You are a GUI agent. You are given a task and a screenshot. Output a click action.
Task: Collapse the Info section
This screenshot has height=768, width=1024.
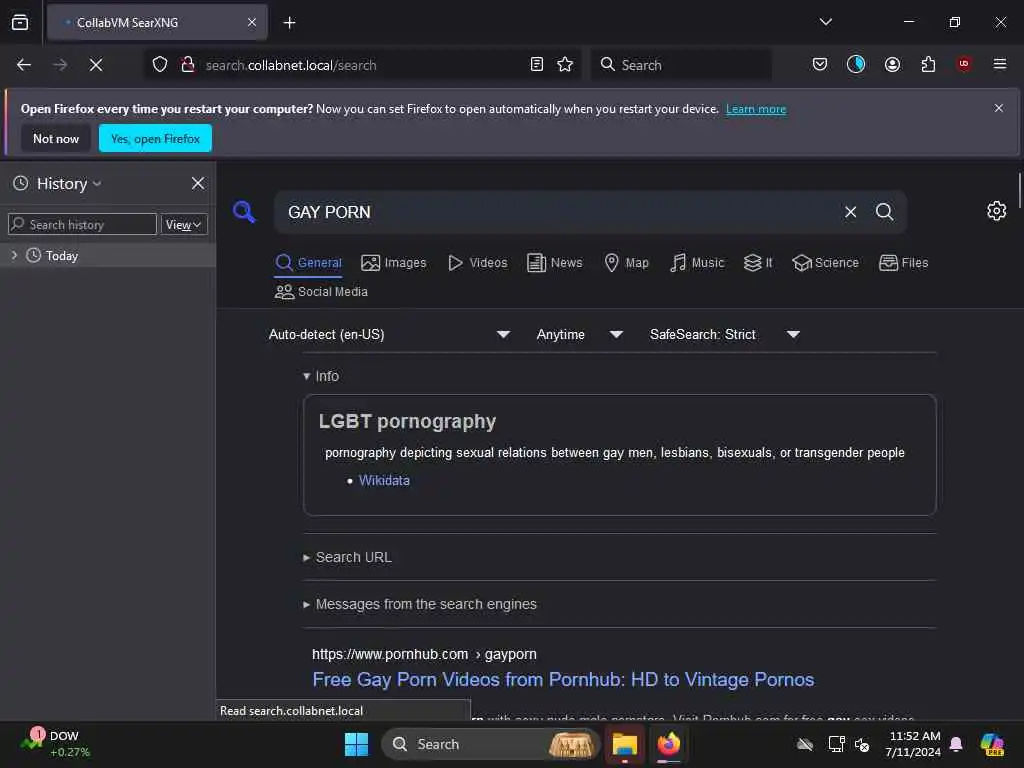(321, 376)
